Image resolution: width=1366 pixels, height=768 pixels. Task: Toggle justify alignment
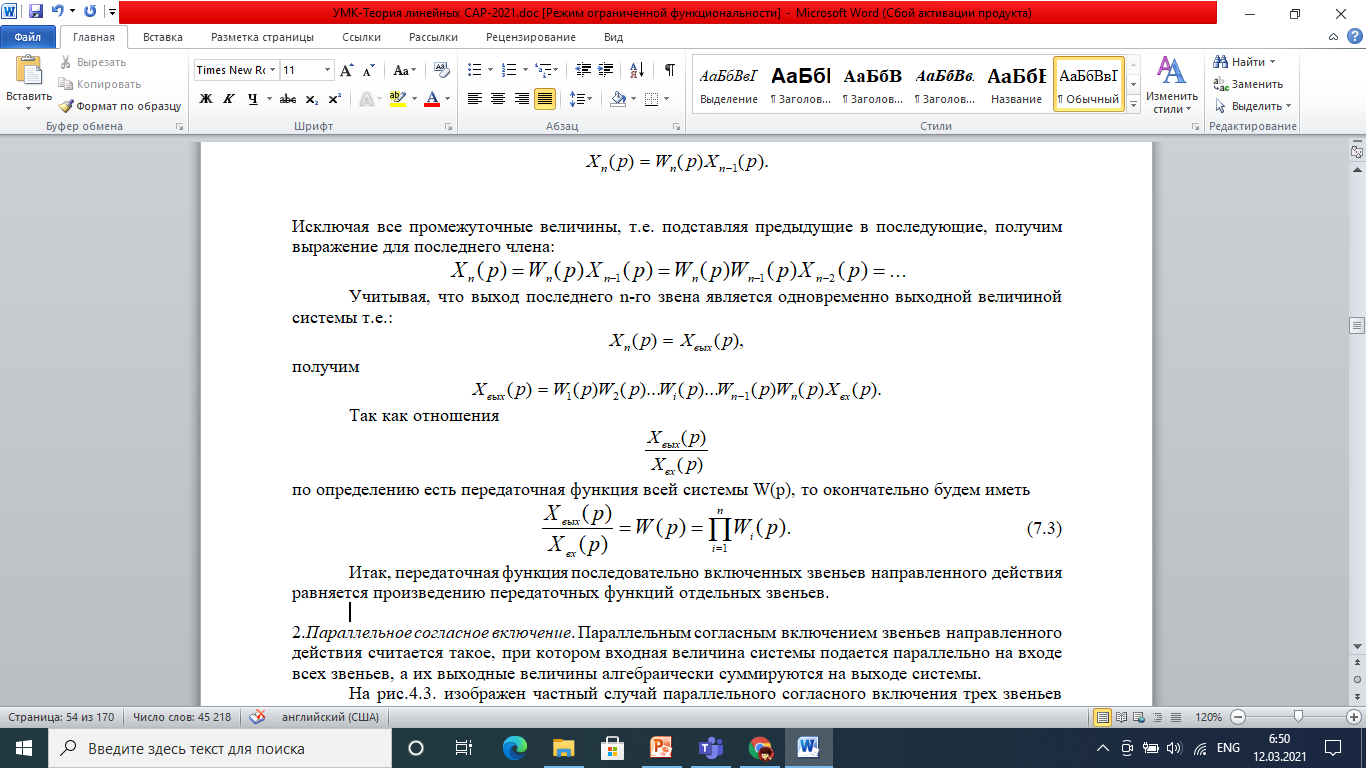tap(545, 99)
